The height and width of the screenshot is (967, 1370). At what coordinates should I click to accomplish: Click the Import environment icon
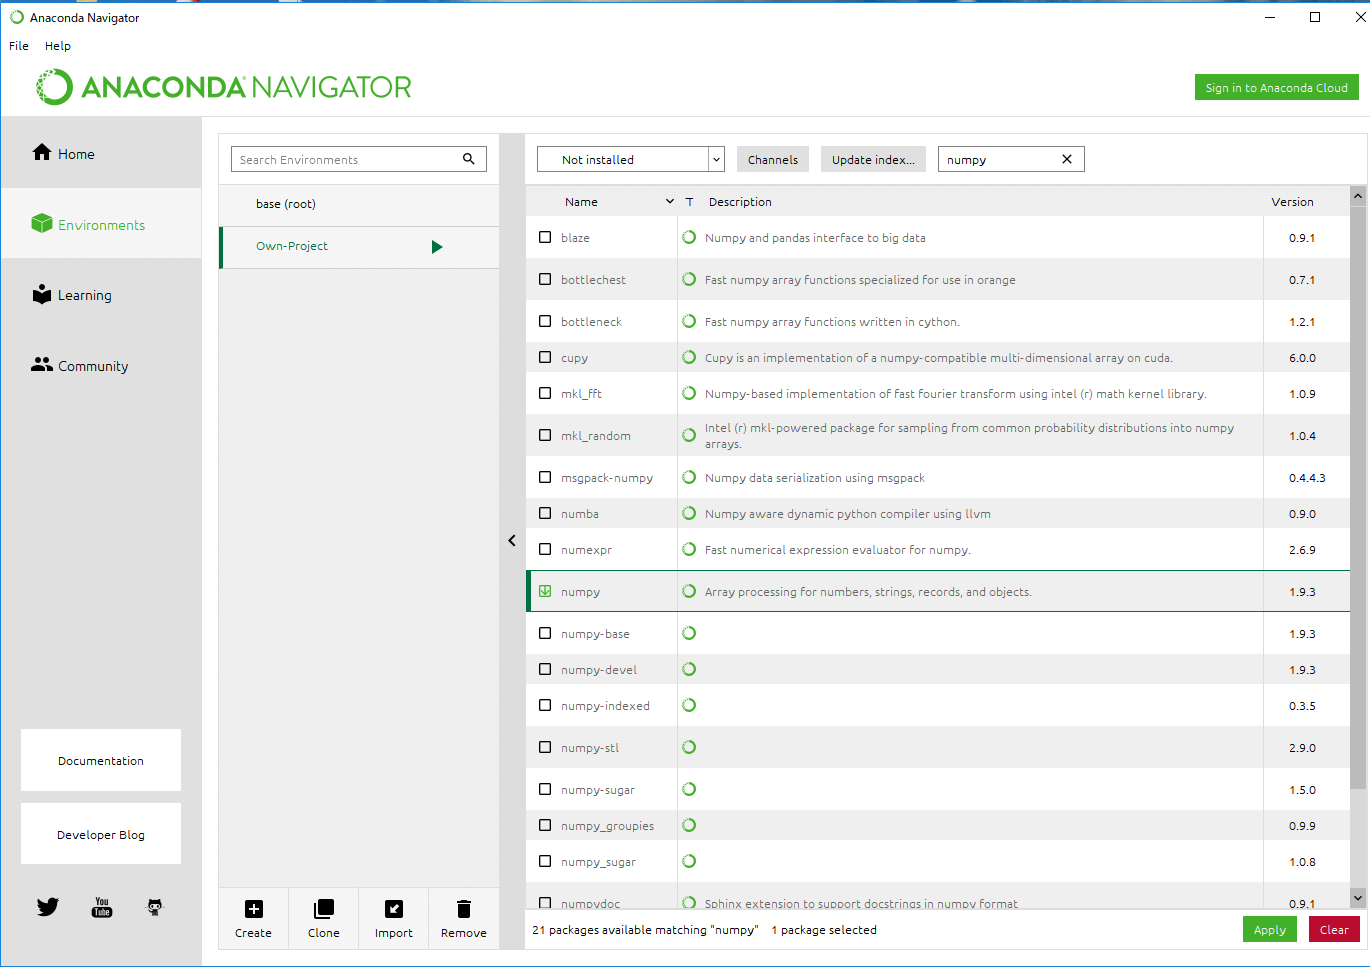click(394, 909)
